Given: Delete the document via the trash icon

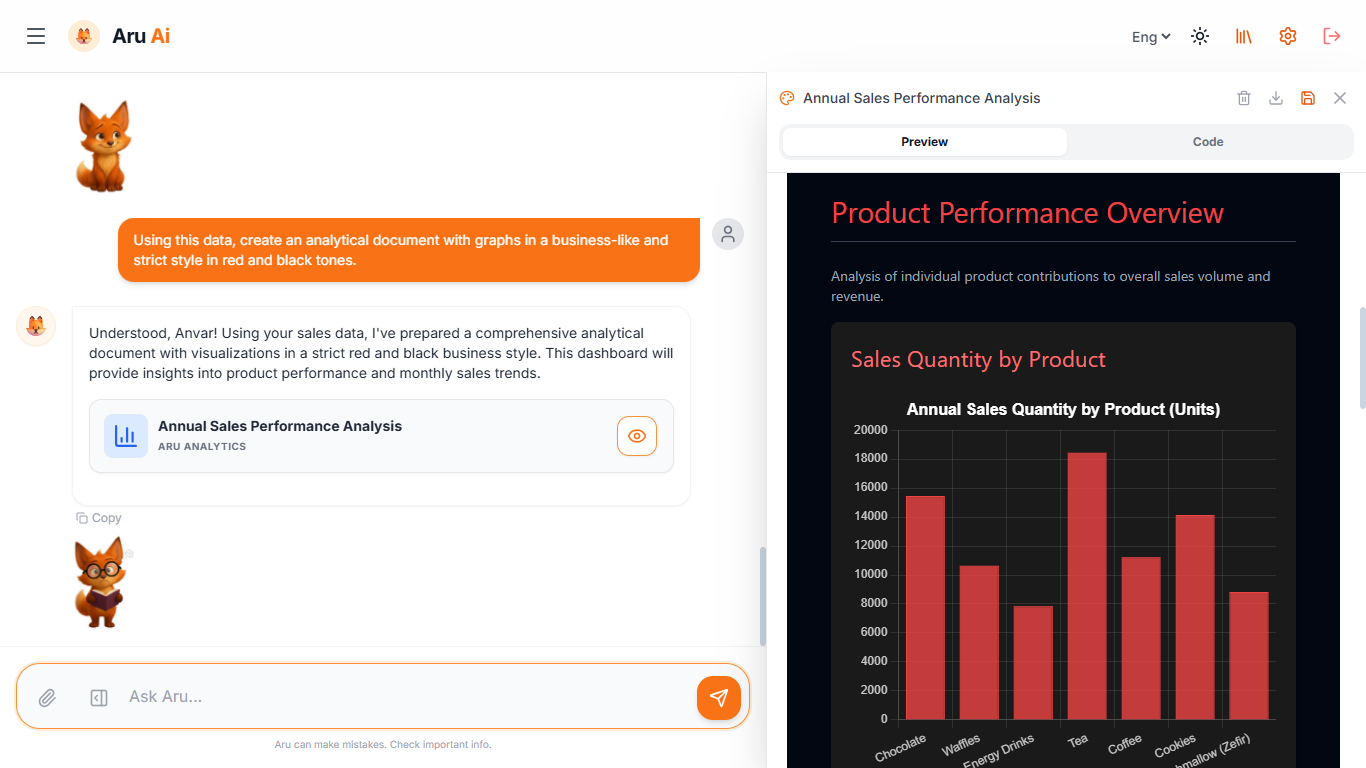Looking at the screenshot, I should pyautogui.click(x=1244, y=98).
